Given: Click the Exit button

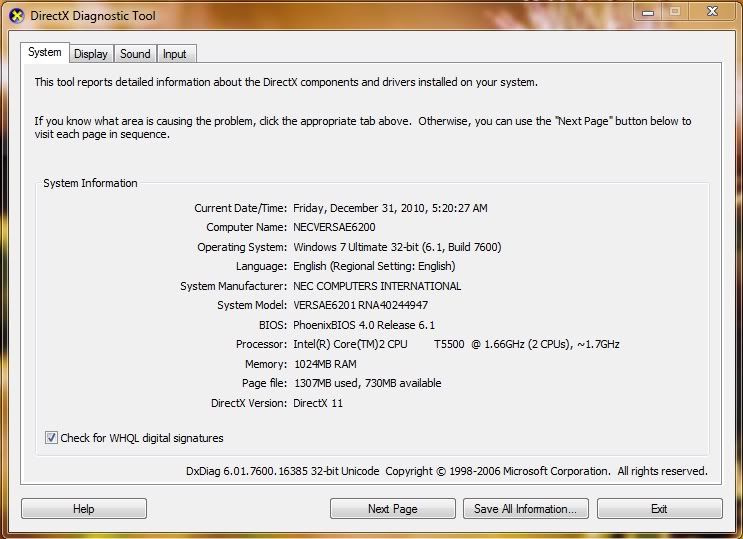Looking at the screenshot, I should (660, 509).
